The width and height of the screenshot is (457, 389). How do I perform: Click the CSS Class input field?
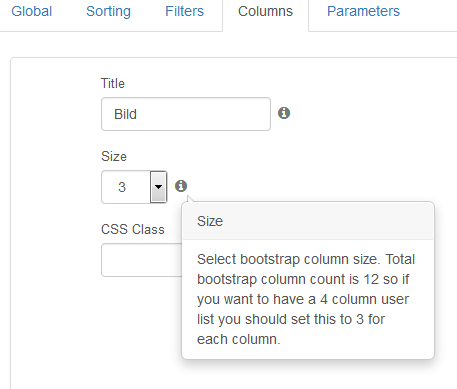[x=142, y=260]
